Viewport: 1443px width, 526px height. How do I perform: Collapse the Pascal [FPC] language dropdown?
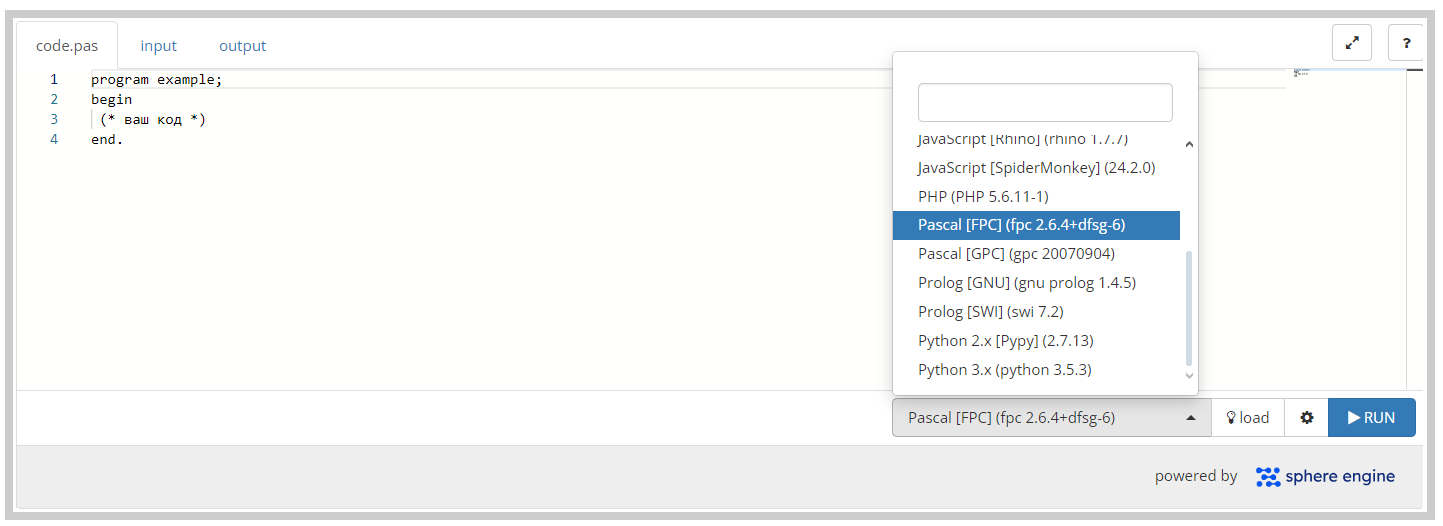coord(1051,418)
